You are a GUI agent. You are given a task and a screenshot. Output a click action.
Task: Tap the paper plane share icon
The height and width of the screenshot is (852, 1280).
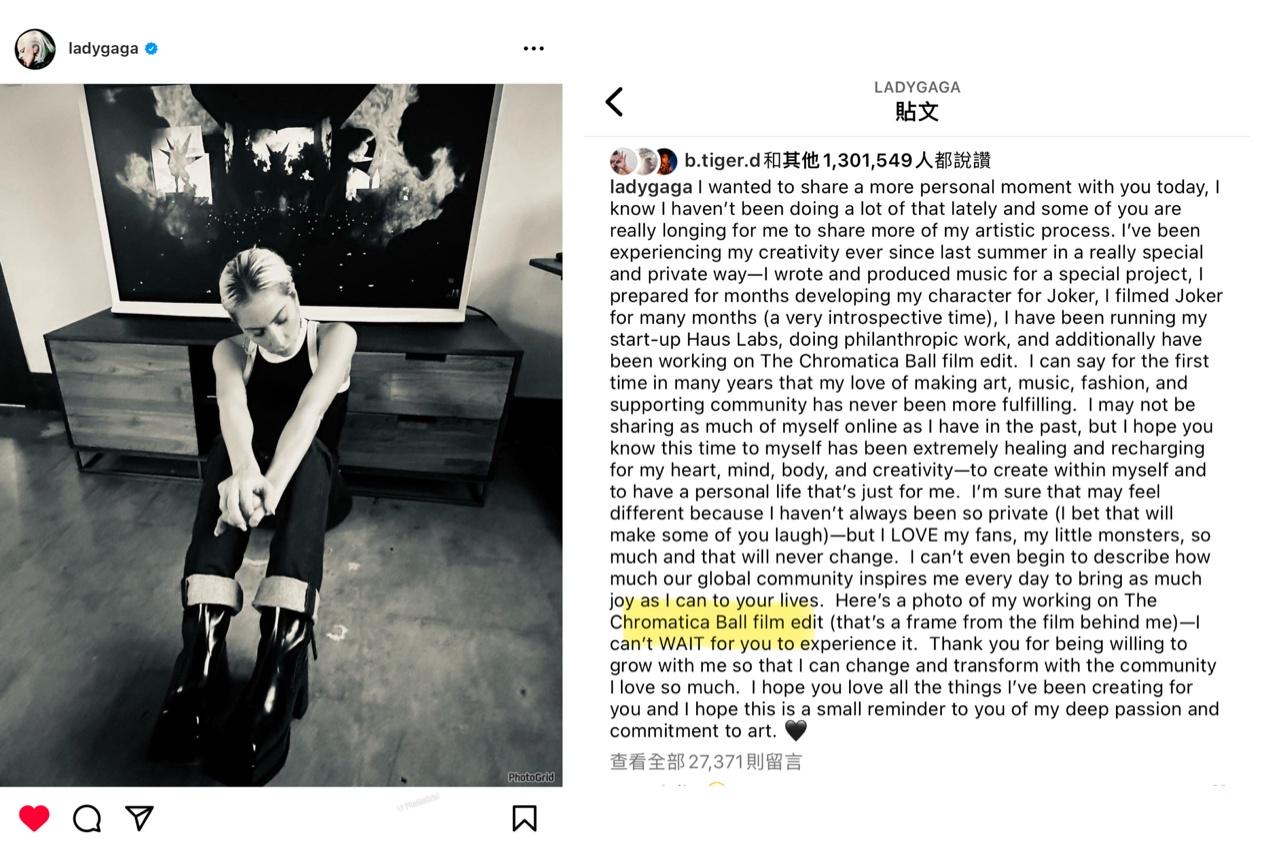[x=139, y=818]
